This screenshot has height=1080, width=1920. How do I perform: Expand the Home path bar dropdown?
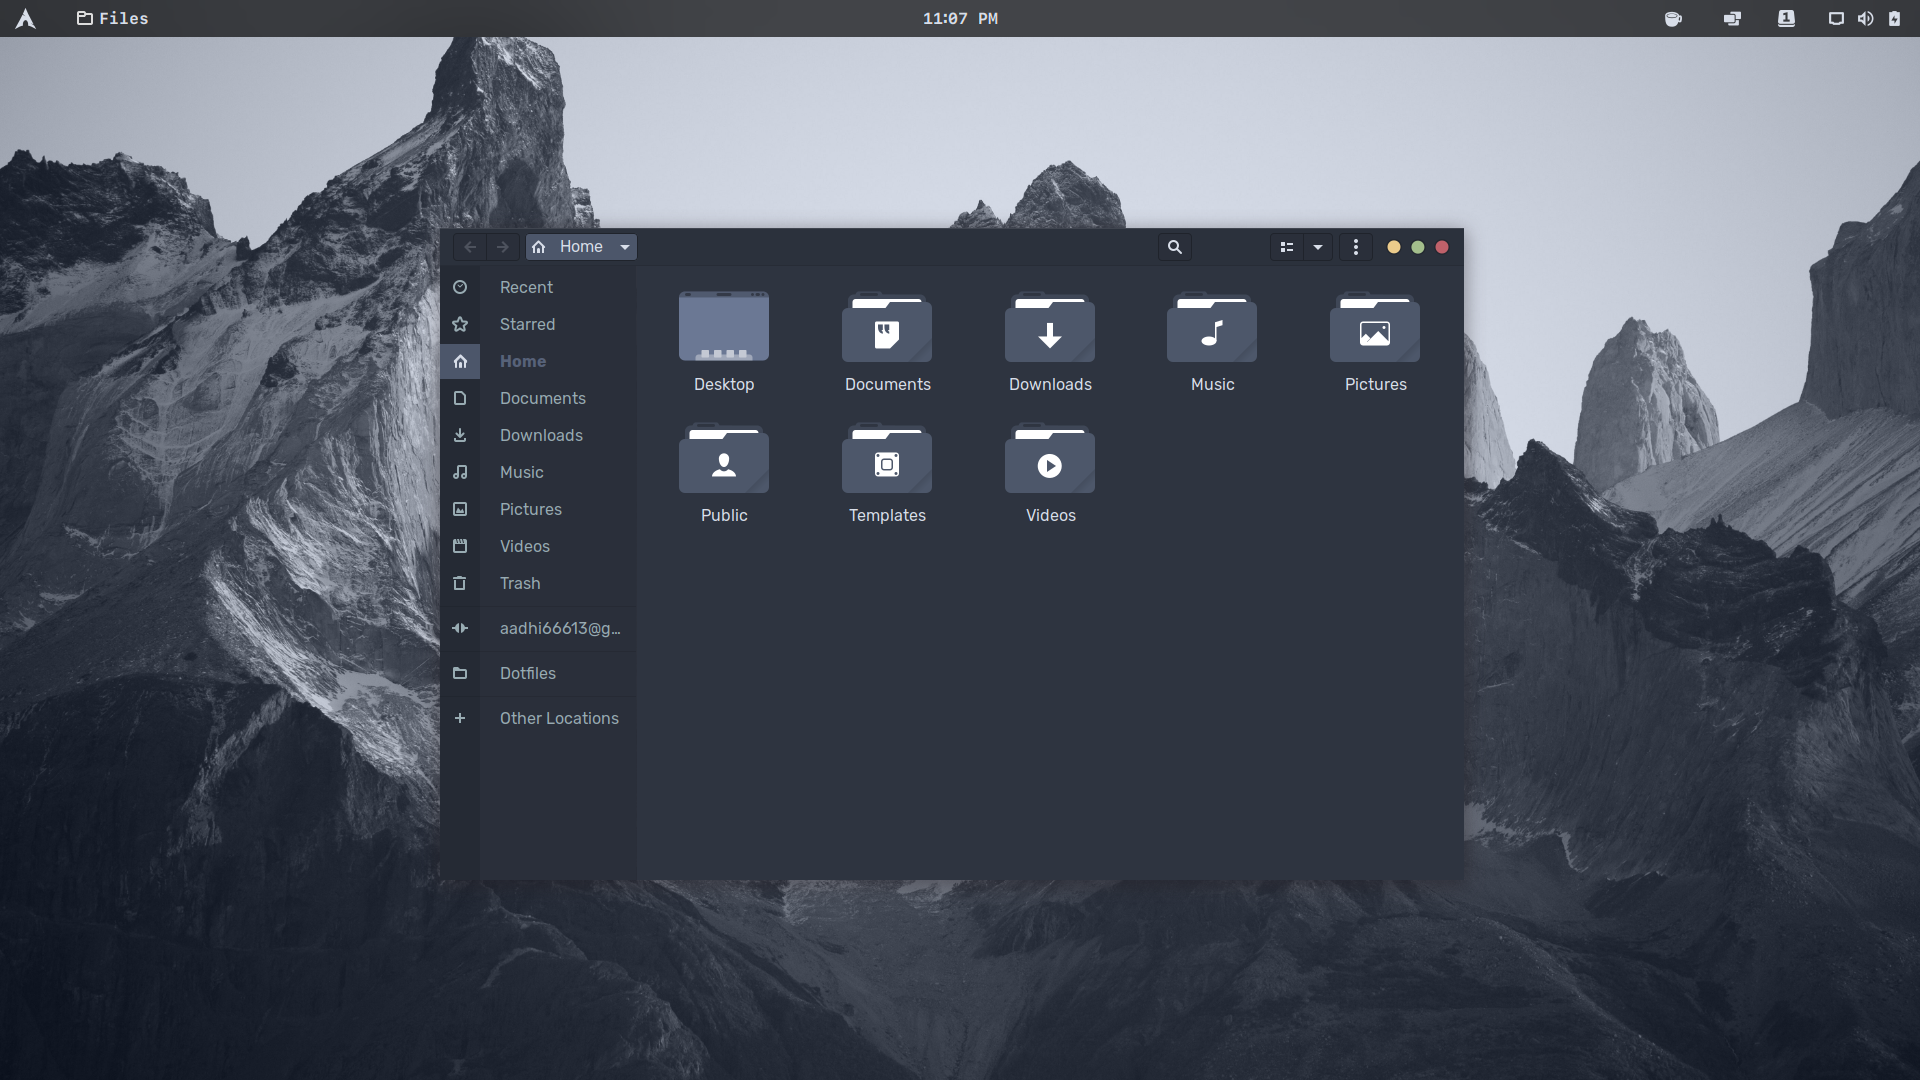(625, 247)
